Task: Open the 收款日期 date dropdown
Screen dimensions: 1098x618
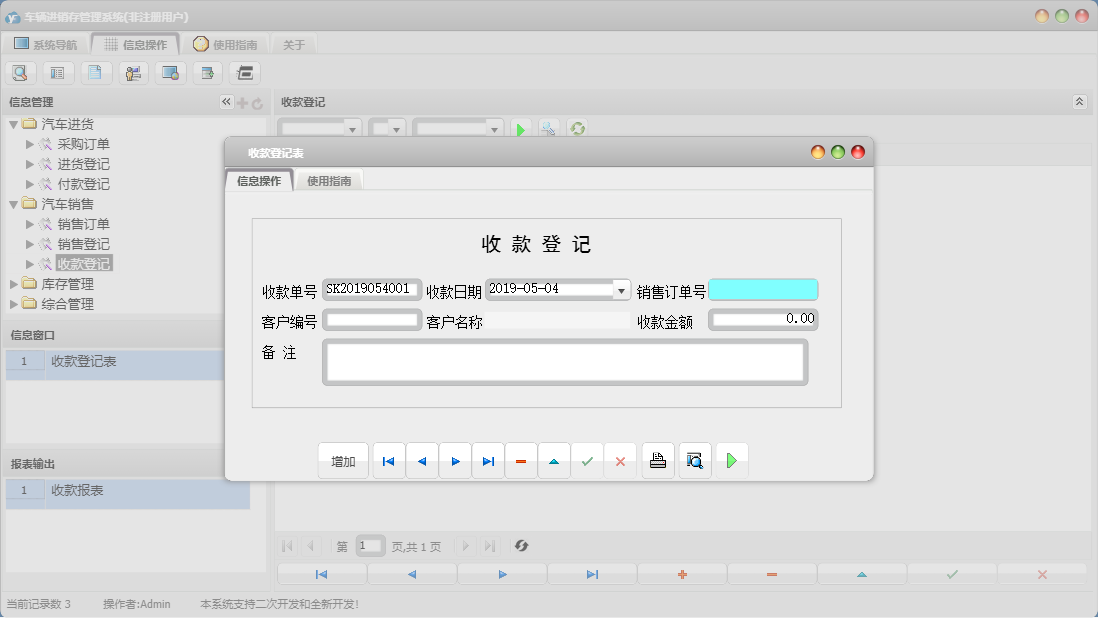Action: (x=623, y=289)
